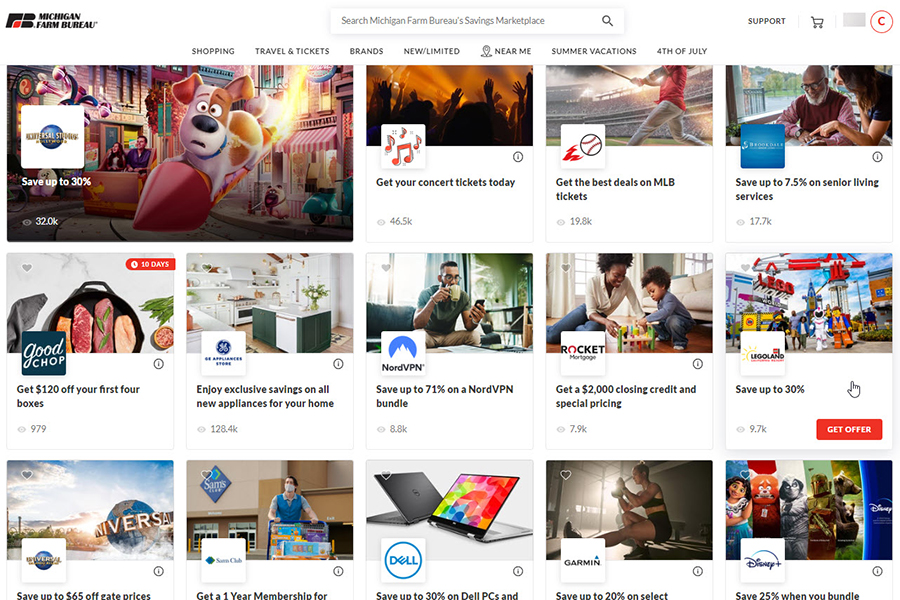Open the 4th of July section
900x600 pixels.
pyautogui.click(x=682, y=51)
